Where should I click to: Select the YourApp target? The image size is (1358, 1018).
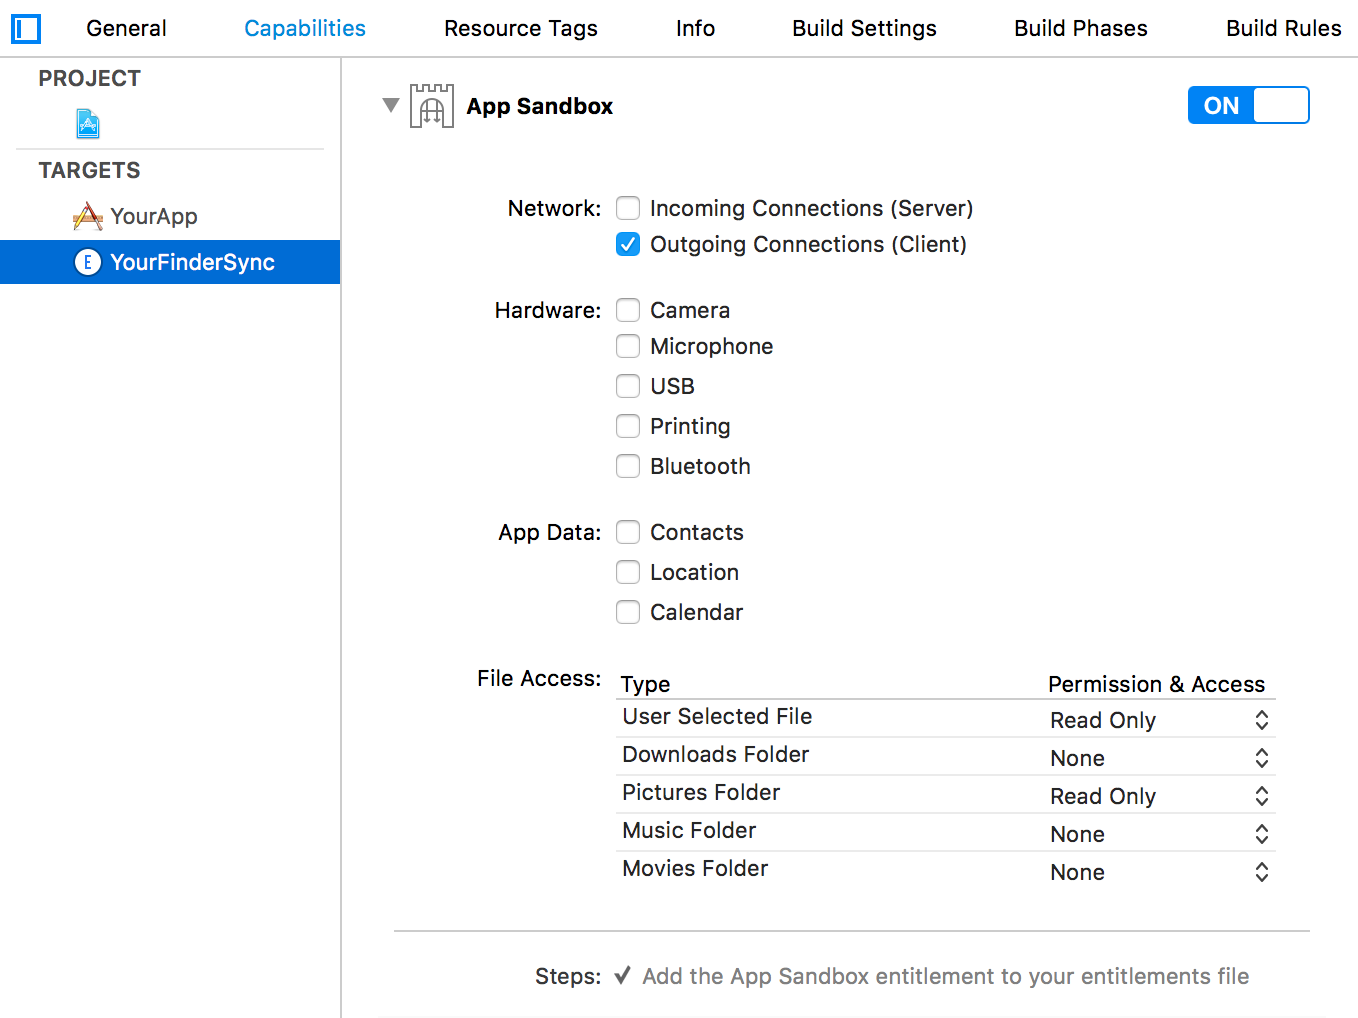[153, 216]
